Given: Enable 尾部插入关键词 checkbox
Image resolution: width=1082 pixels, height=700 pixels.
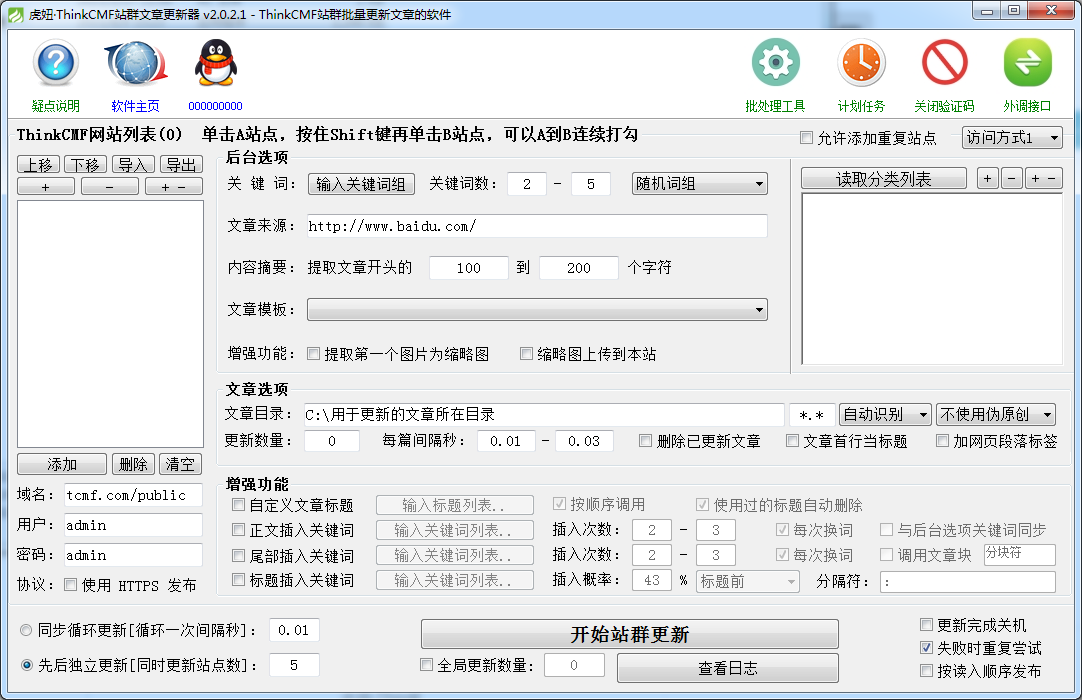Looking at the screenshot, I should pyautogui.click(x=238, y=555).
